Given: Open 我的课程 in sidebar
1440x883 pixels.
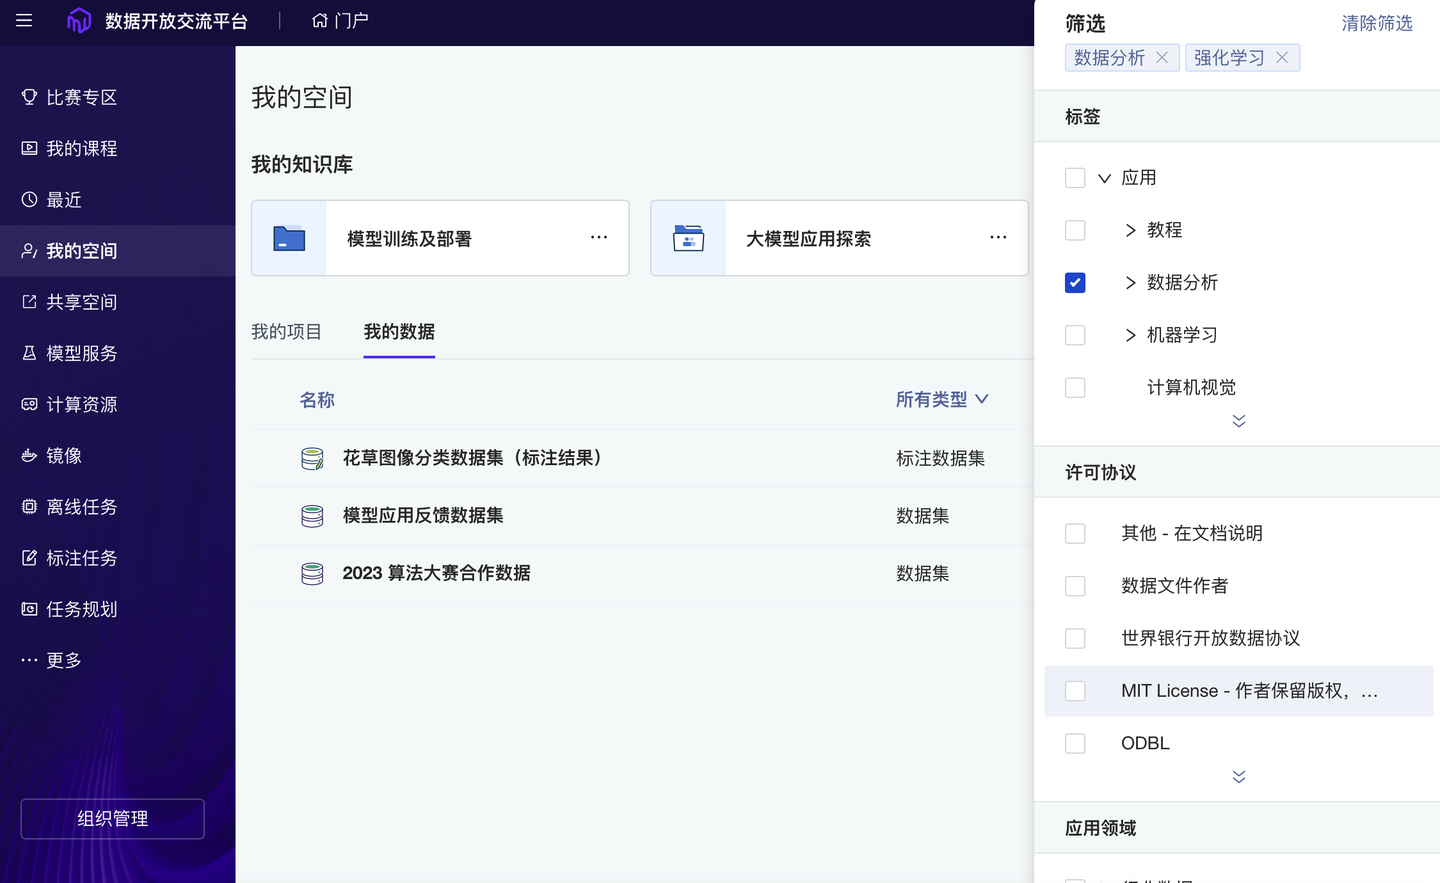Looking at the screenshot, I should pos(82,148).
